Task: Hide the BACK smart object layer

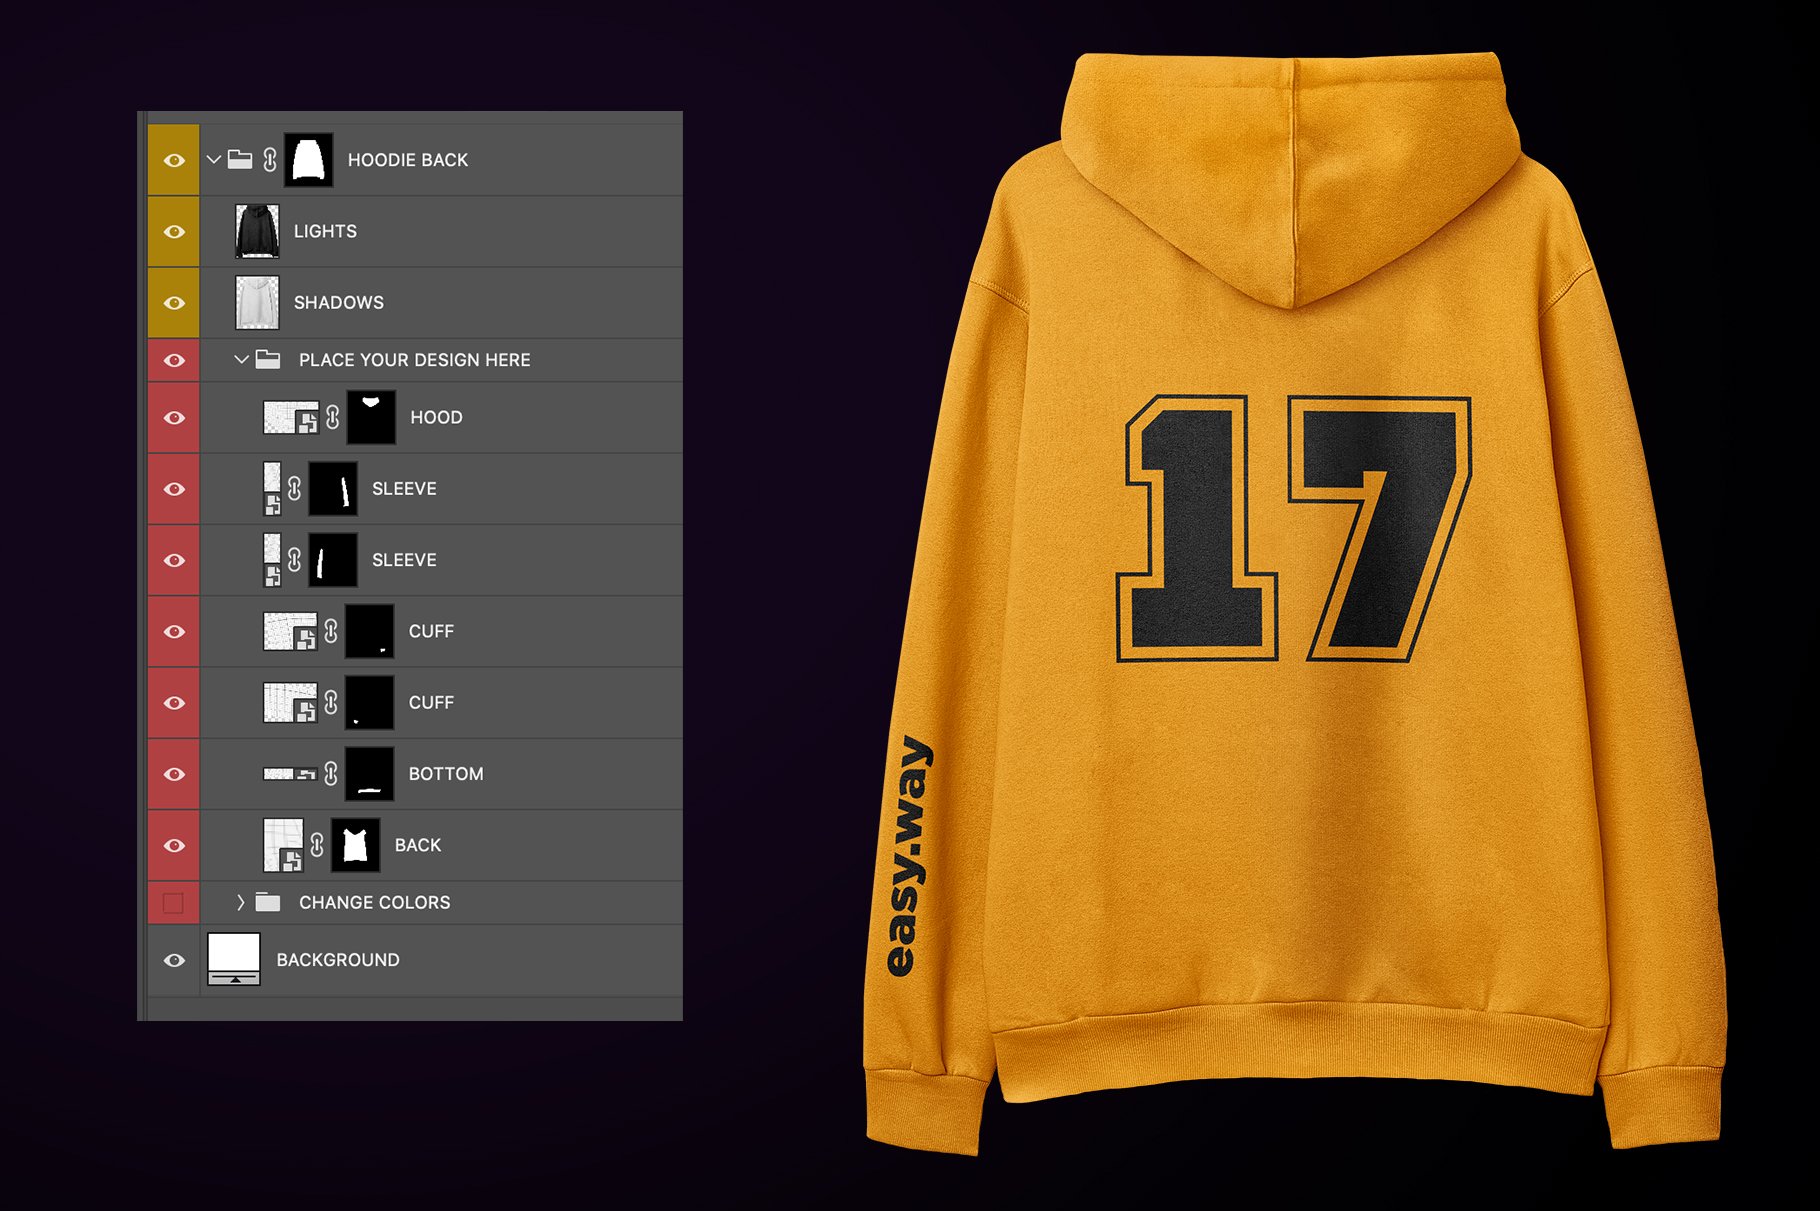Action: [174, 845]
